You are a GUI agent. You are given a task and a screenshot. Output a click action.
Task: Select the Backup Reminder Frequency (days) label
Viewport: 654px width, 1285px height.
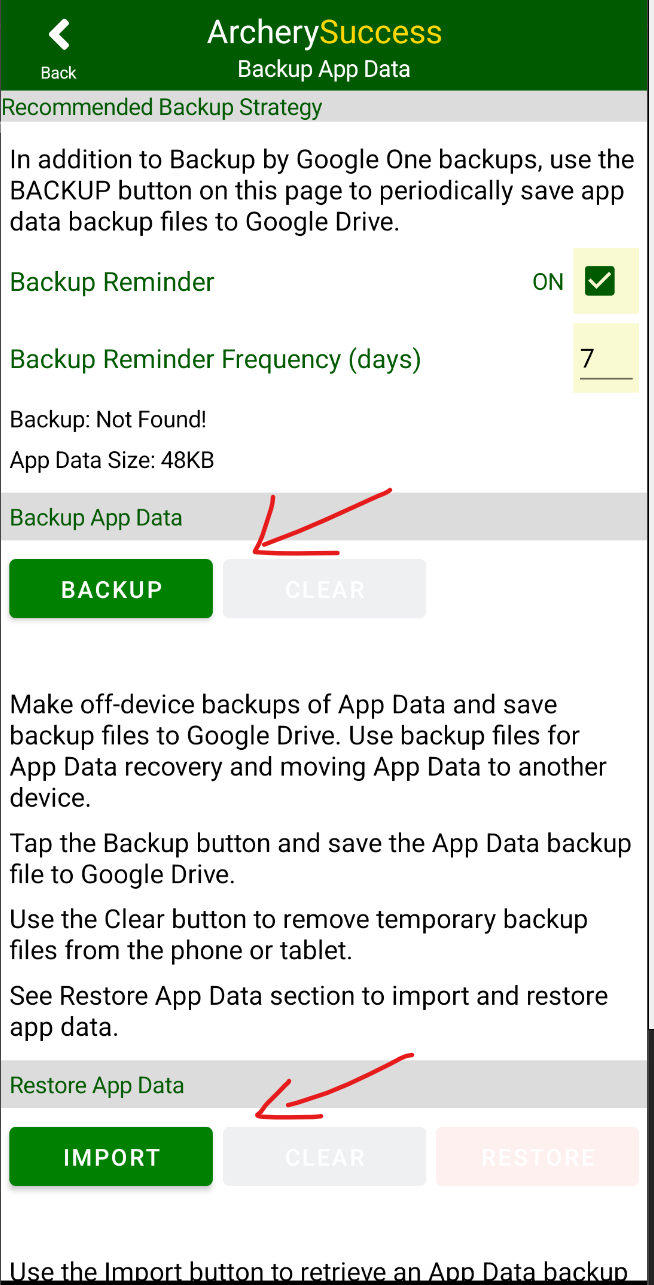(x=215, y=358)
